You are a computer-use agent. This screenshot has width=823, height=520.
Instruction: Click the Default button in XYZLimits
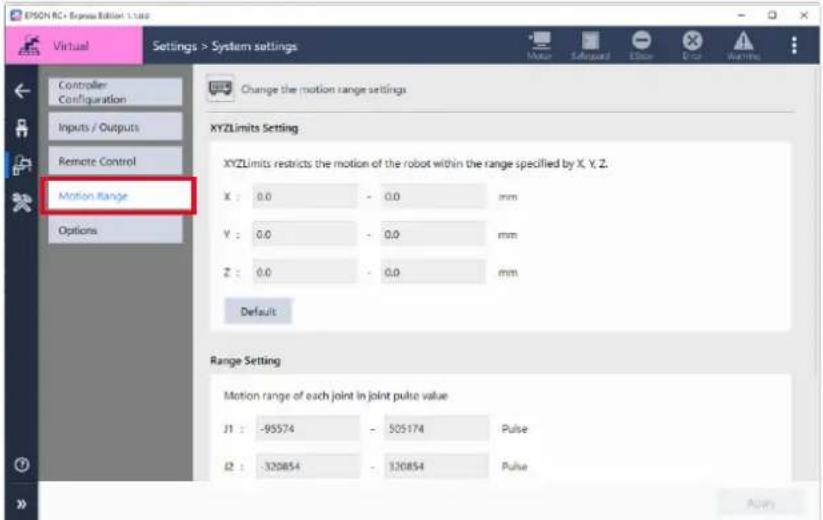[x=258, y=311]
